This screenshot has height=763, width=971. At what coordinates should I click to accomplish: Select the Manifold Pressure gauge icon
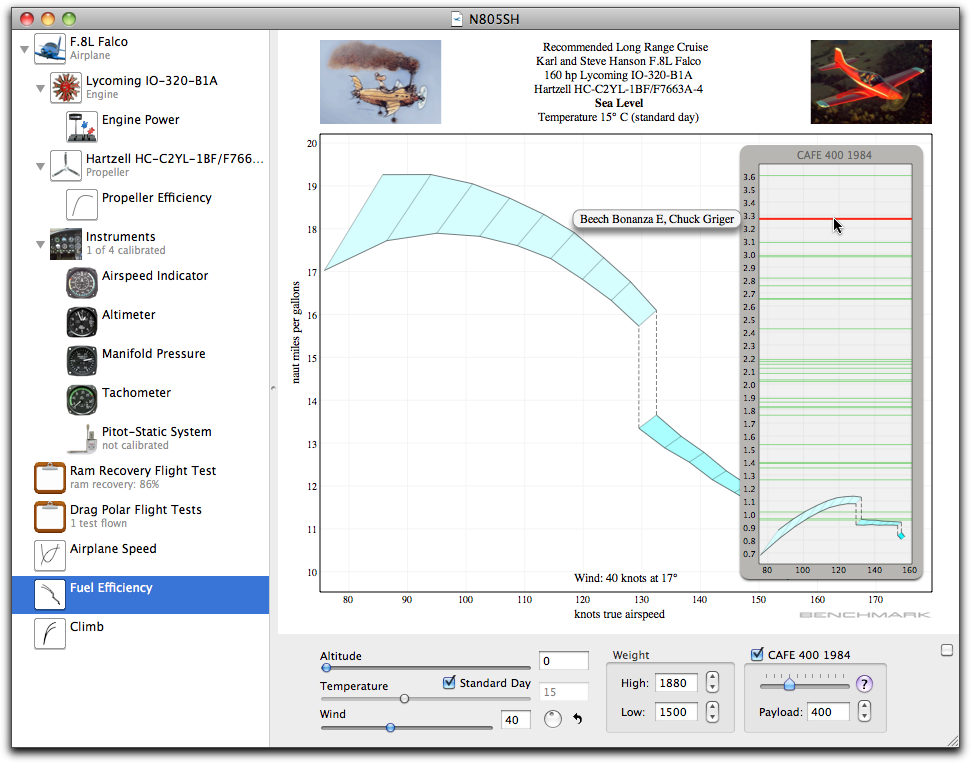(82, 360)
